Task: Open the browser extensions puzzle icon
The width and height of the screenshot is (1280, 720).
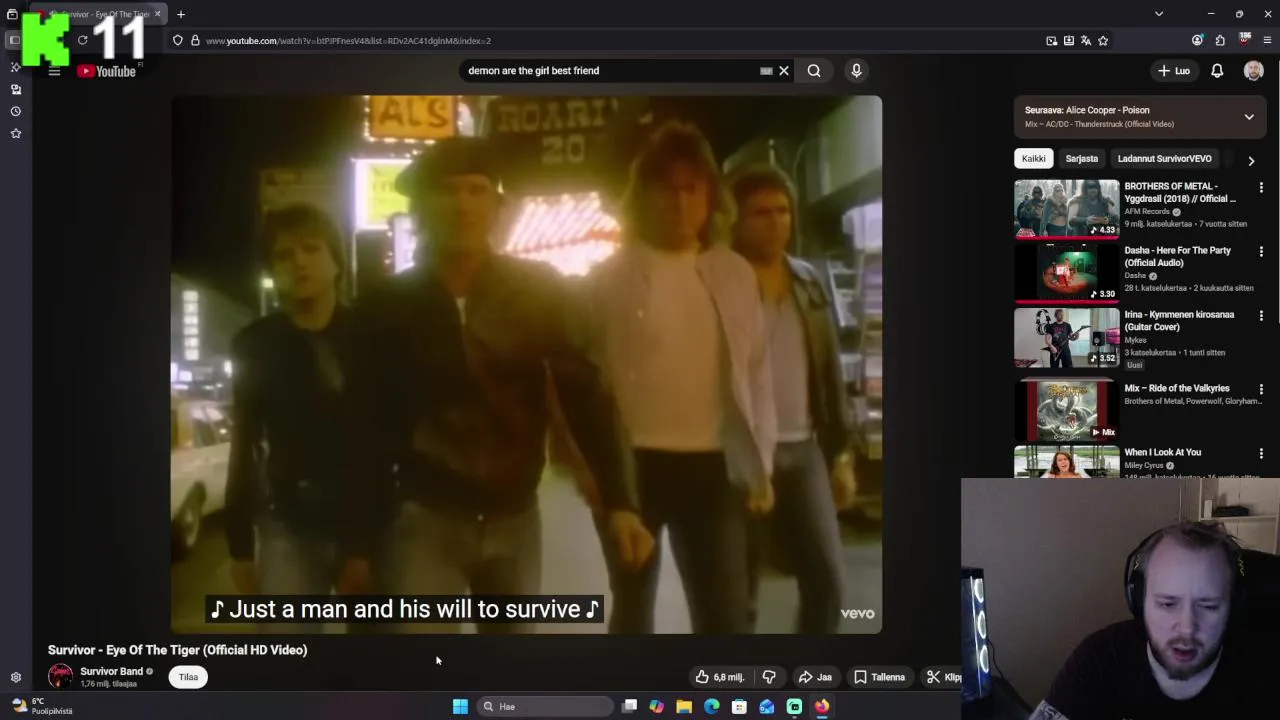Action: [1220, 41]
